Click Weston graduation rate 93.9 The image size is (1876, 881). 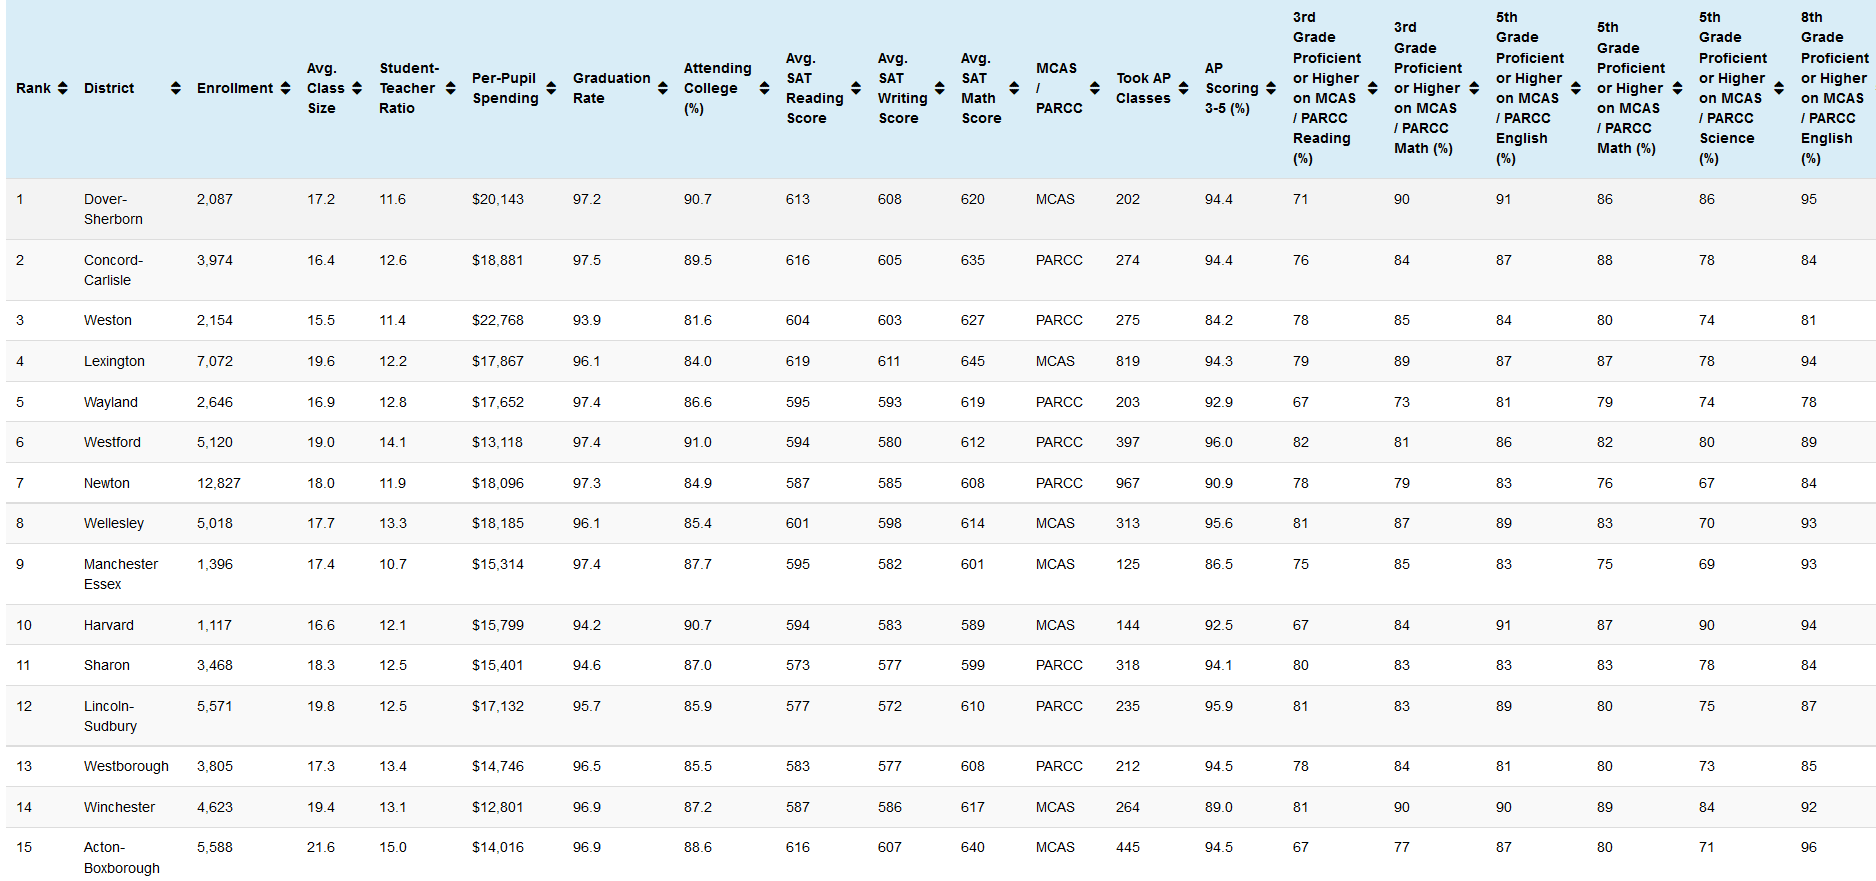587,320
